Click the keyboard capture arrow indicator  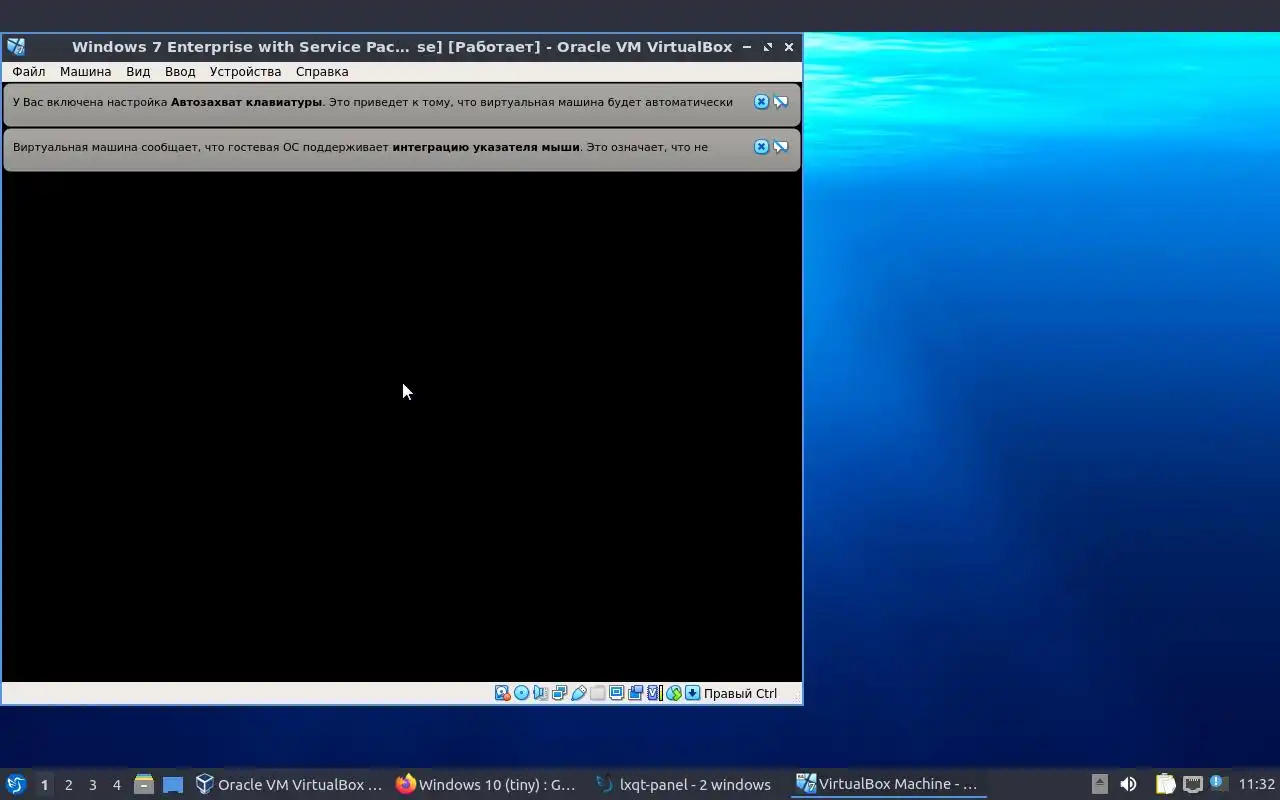692,693
